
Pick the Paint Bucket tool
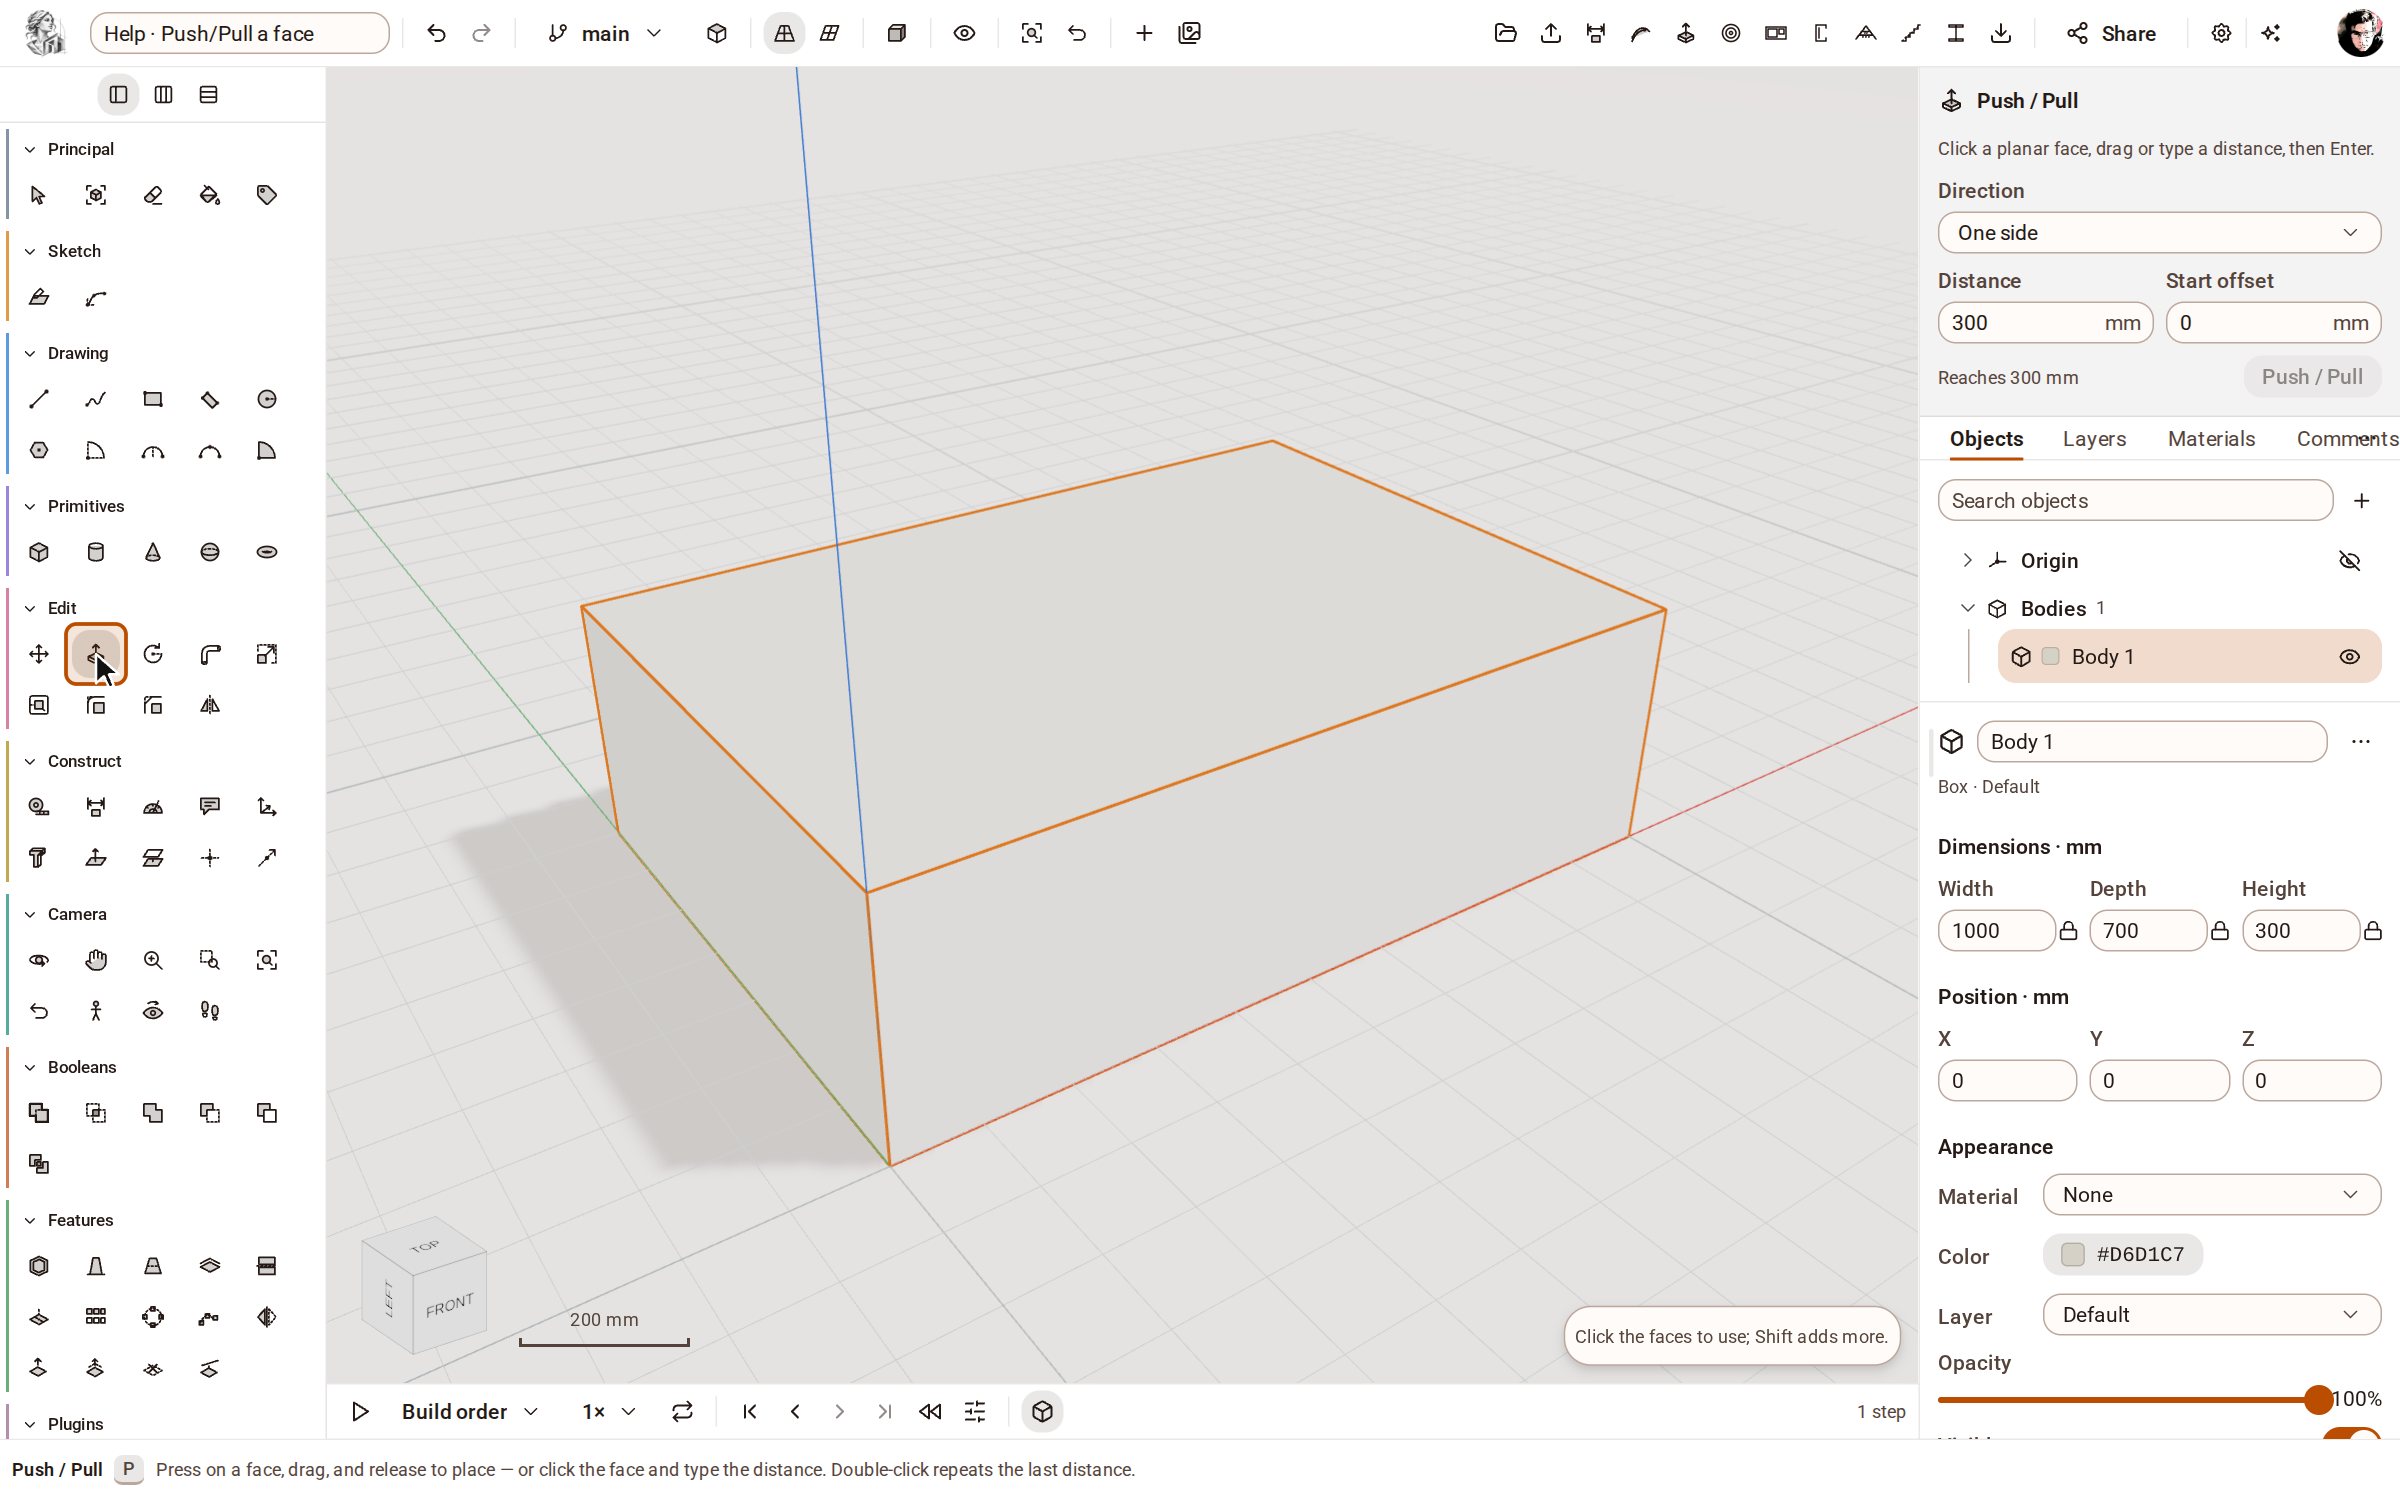pos(210,195)
